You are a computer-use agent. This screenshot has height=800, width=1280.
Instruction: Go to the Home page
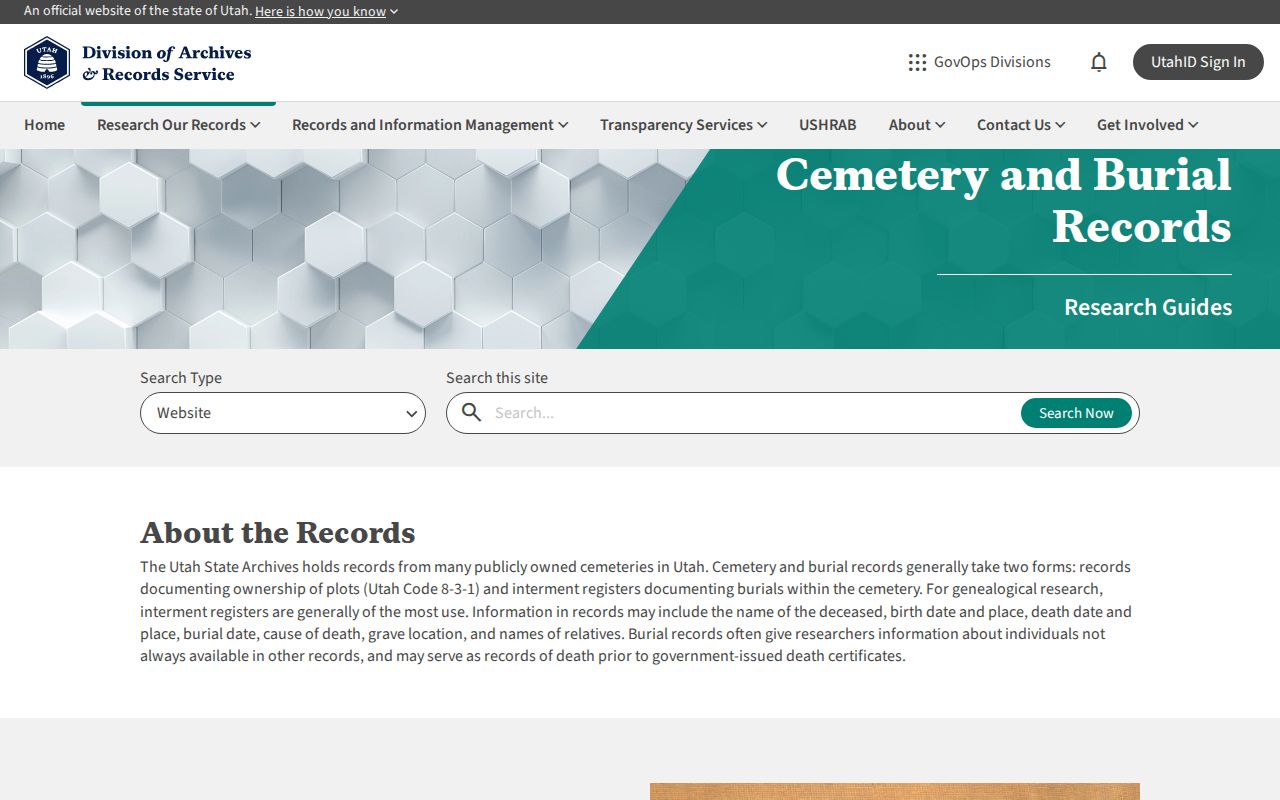point(44,125)
